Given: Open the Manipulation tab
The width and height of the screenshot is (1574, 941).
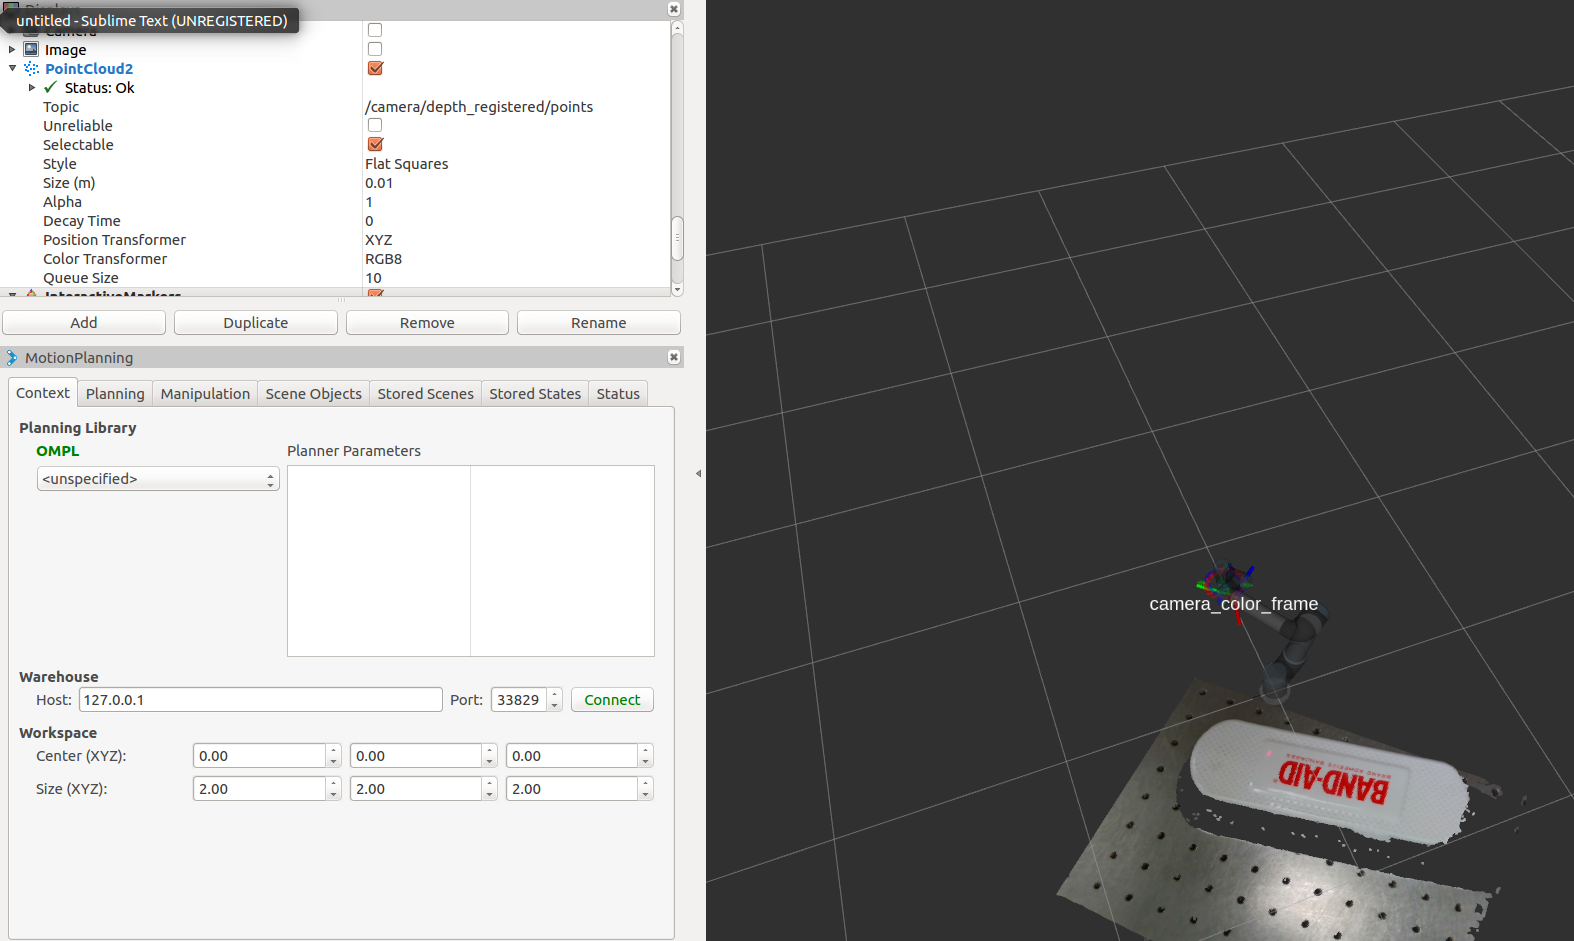Looking at the screenshot, I should (x=205, y=394).
